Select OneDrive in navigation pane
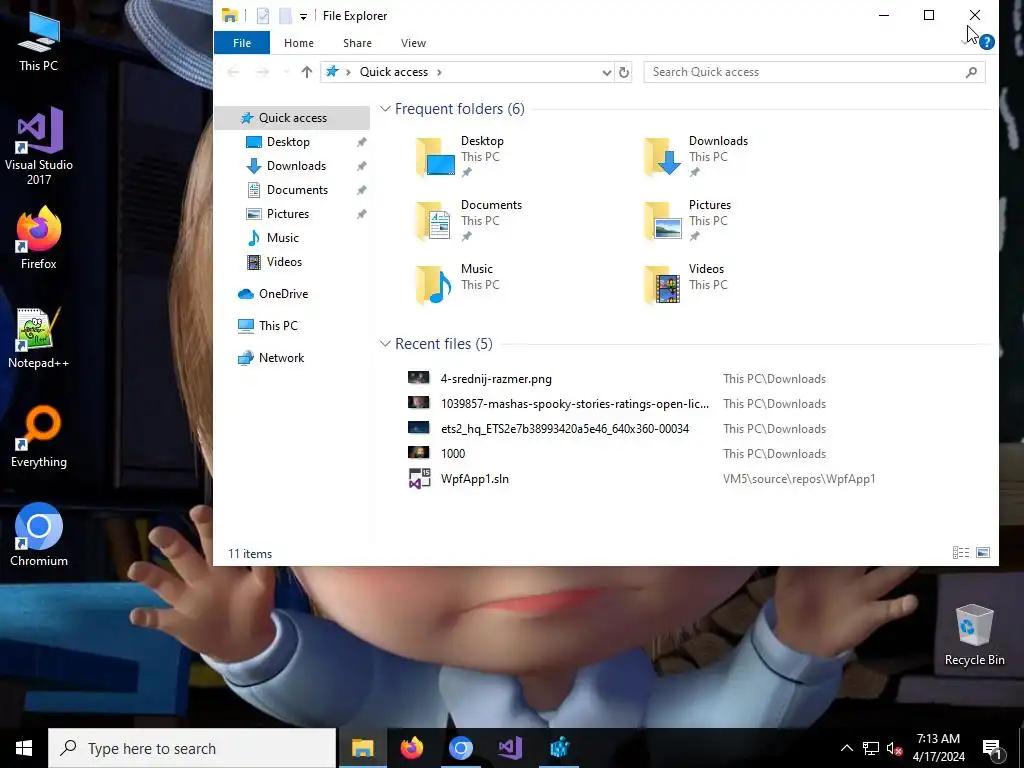 coord(283,294)
